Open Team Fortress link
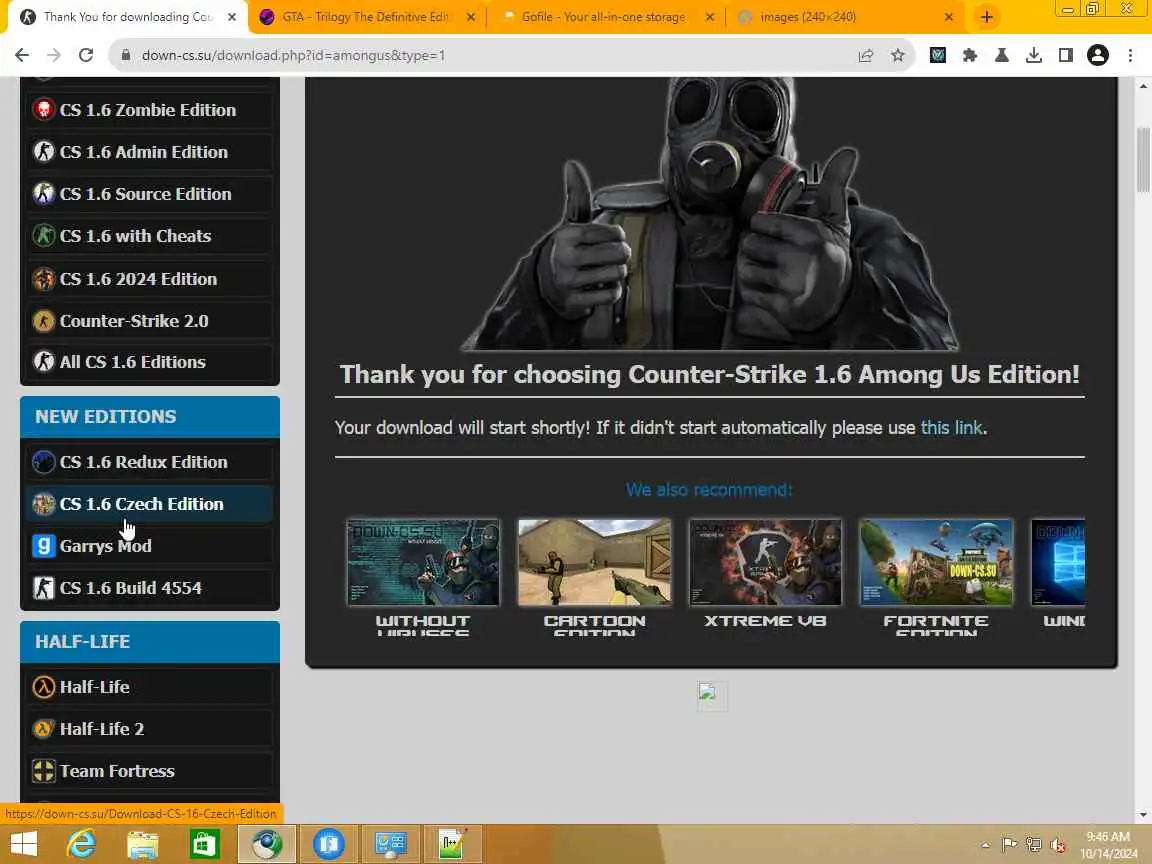 [149, 771]
